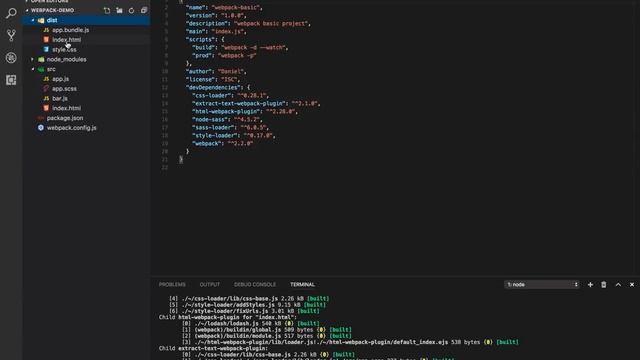This screenshot has height=360, width=640.
Task: Collapse the dist folder
Action: [x=33, y=20]
